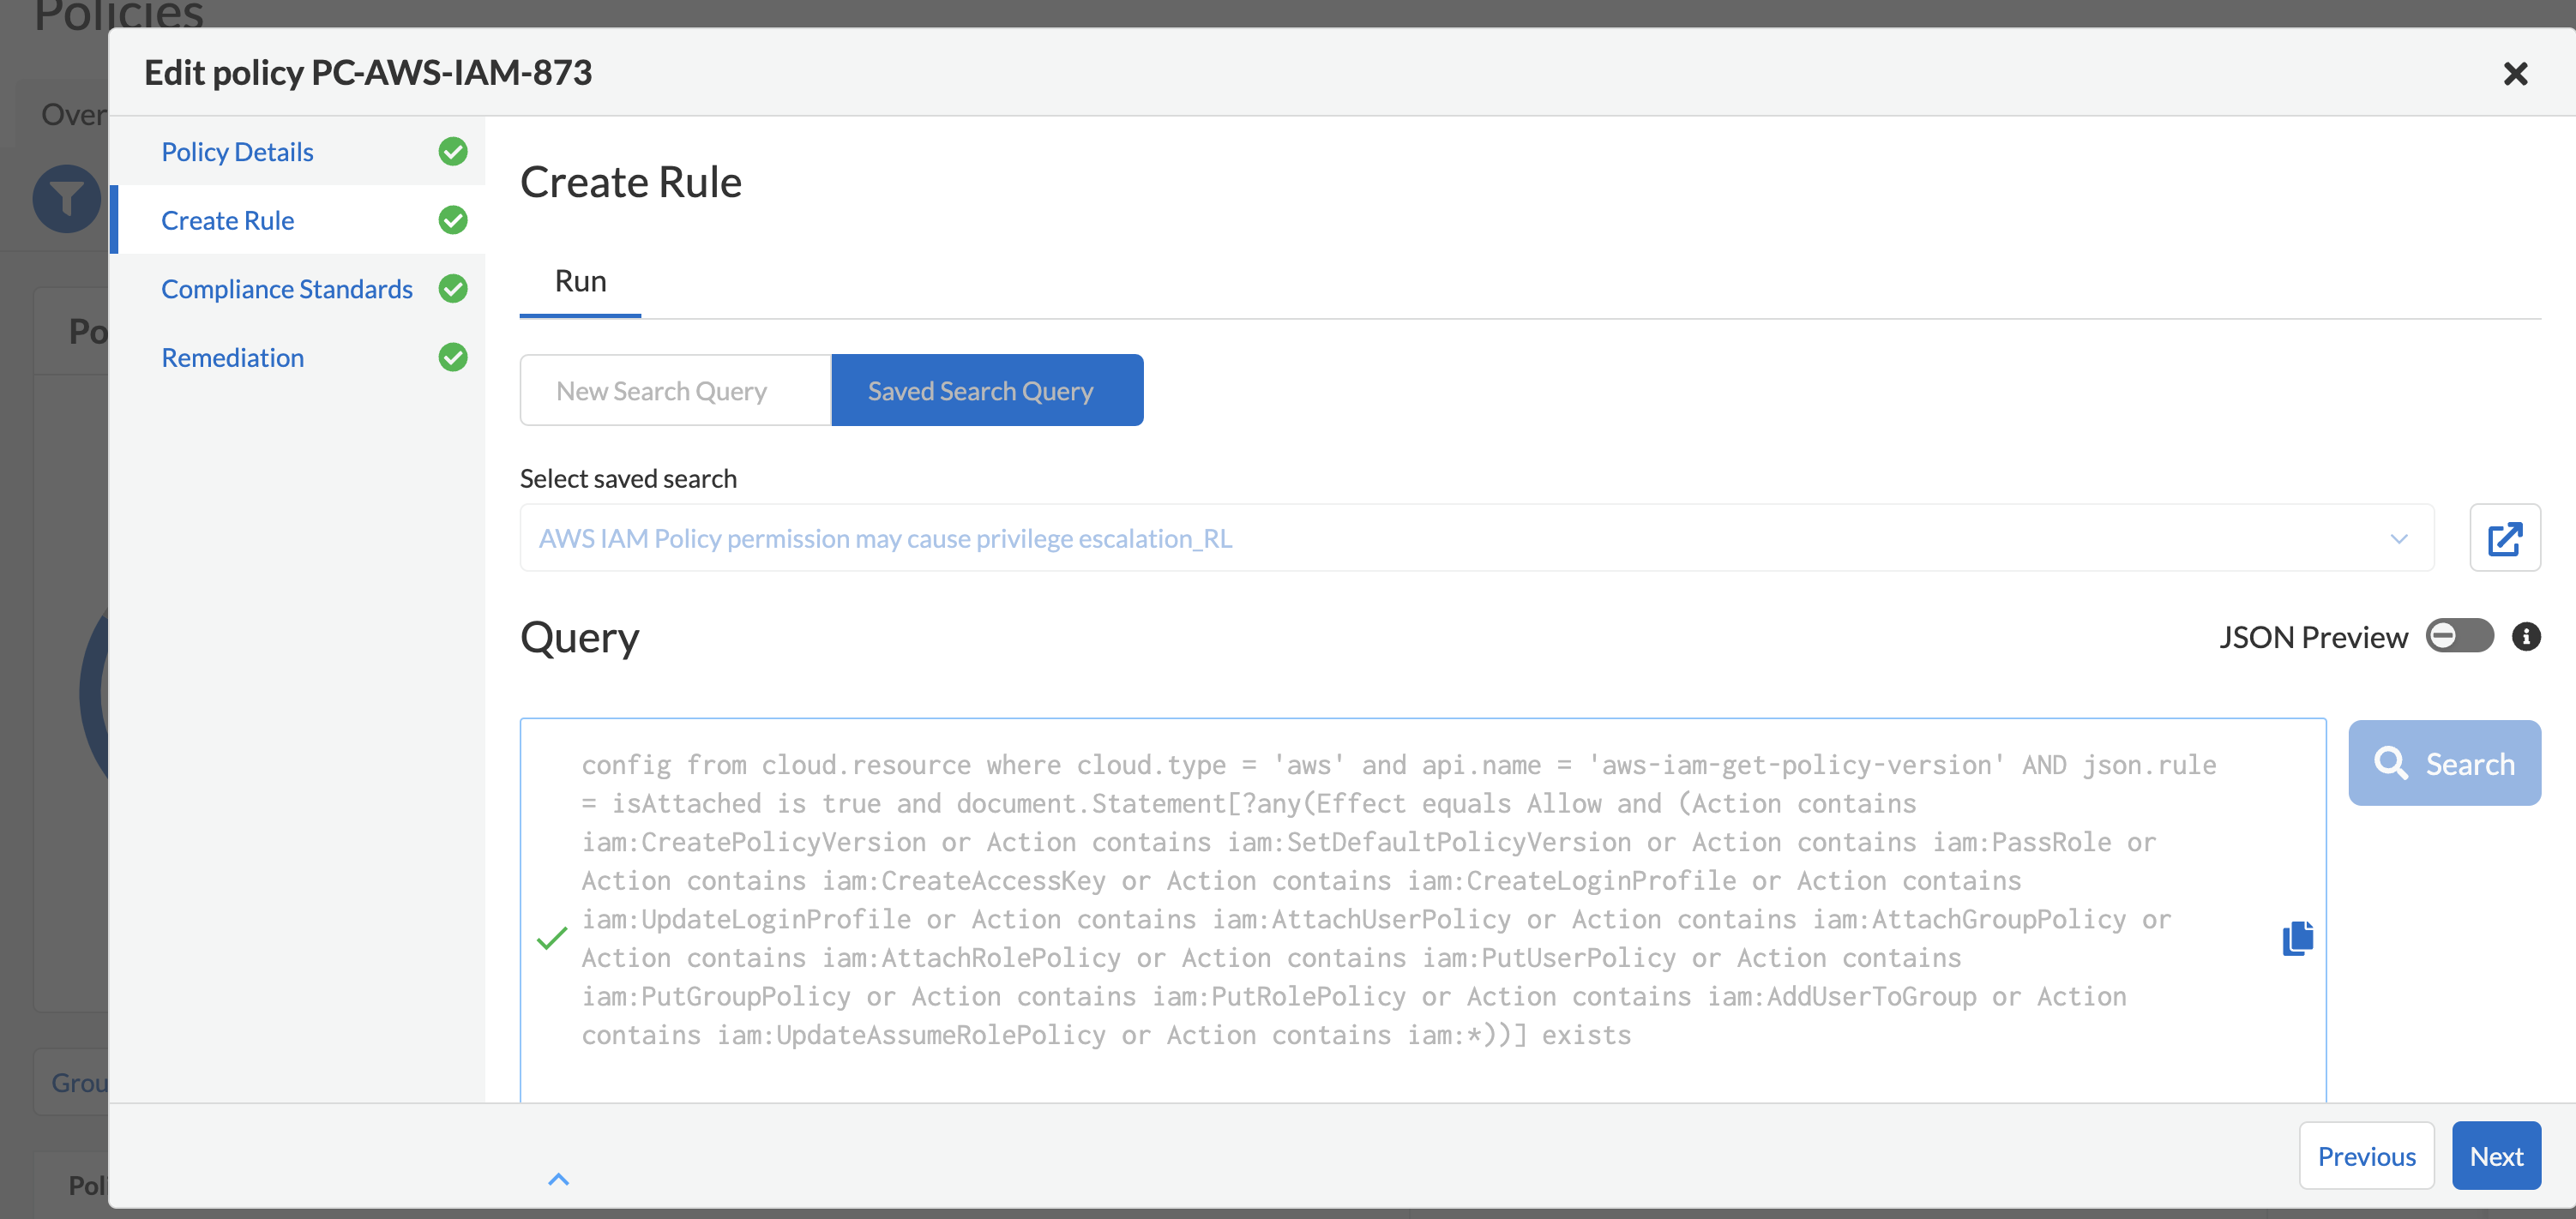Click the filter funnel icon behind dialog

[x=67, y=198]
